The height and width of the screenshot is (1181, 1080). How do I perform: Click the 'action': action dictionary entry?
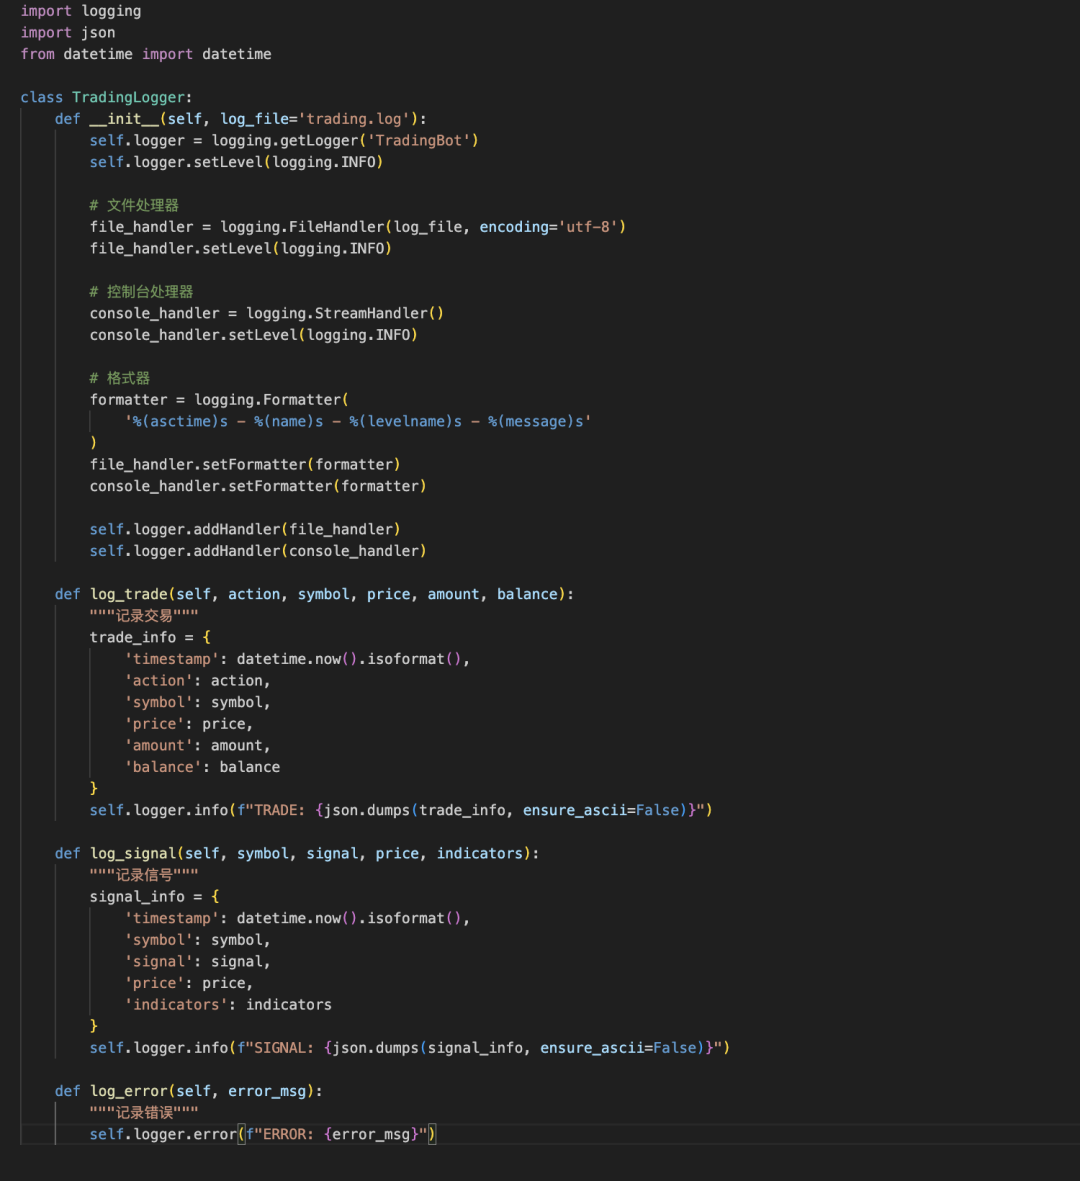[x=197, y=681]
